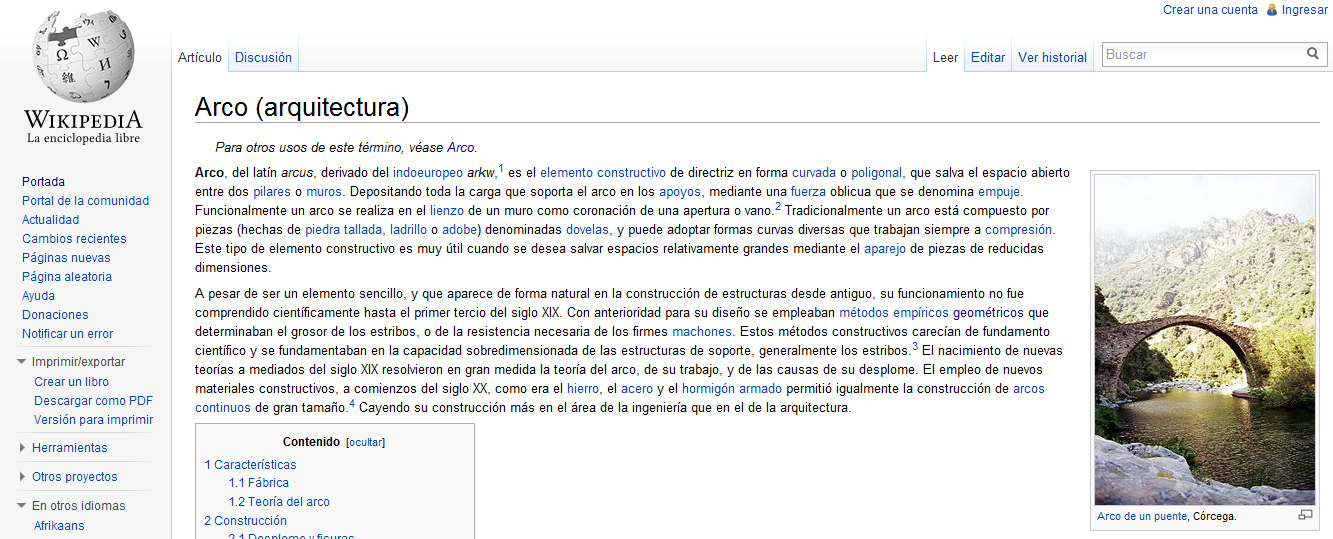This screenshot has width=1333, height=539.
Task: Click Notificar un error link
Action: 67,334
